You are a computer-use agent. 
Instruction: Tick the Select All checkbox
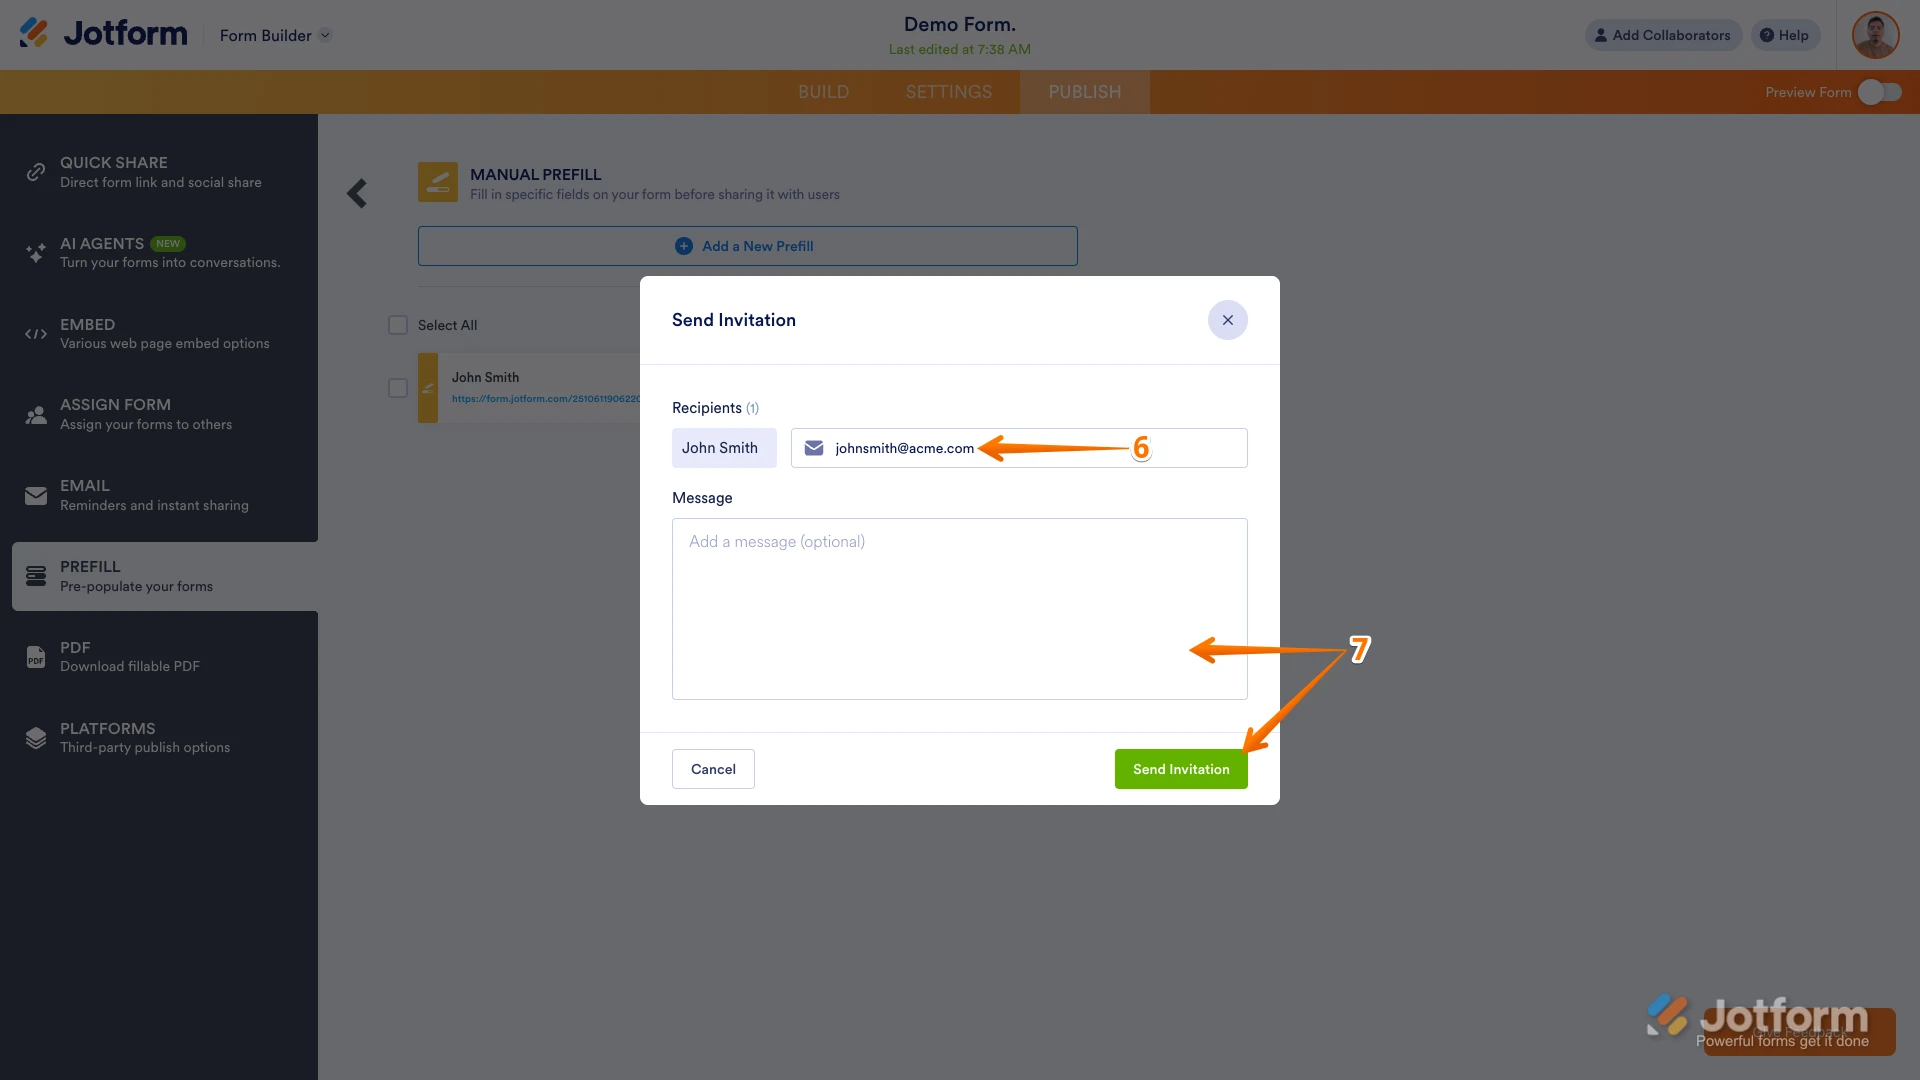[398, 325]
